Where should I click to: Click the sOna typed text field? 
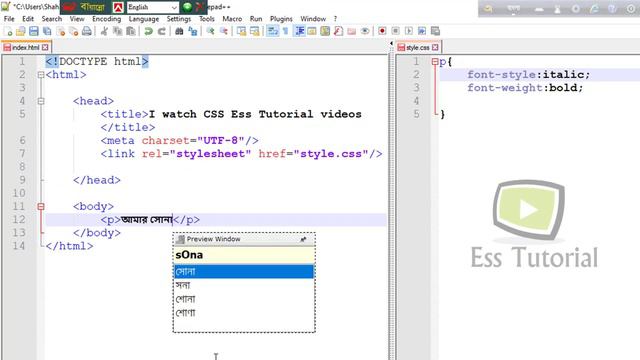[244, 255]
